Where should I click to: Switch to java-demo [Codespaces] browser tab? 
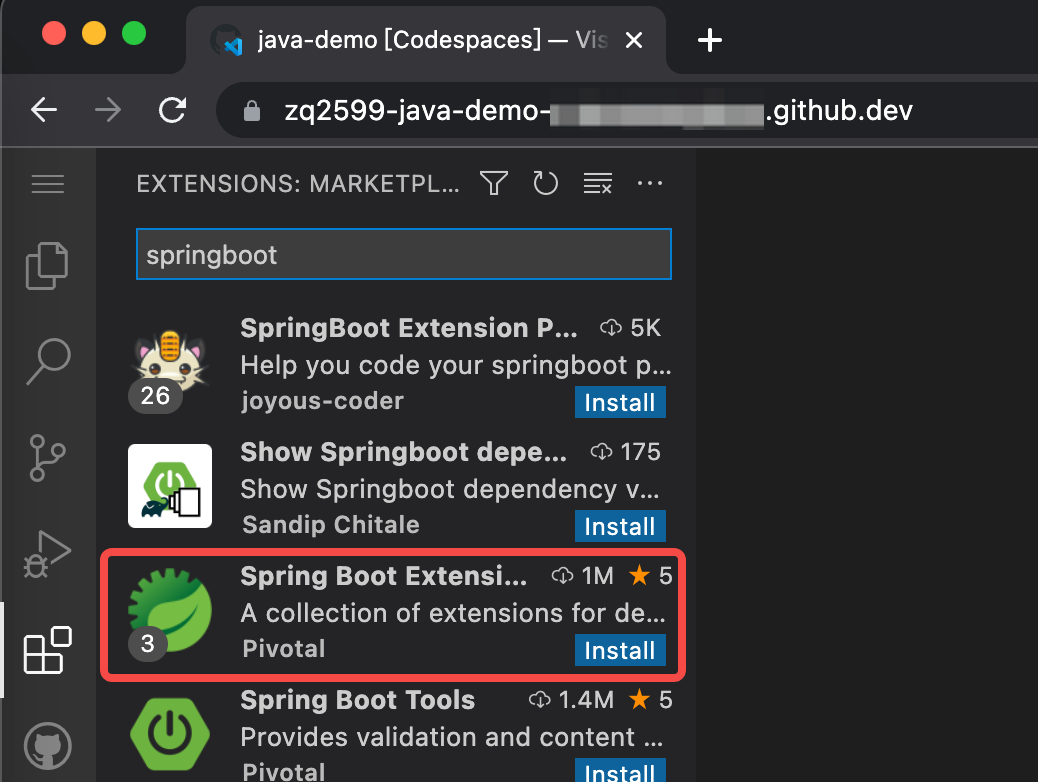[426, 40]
